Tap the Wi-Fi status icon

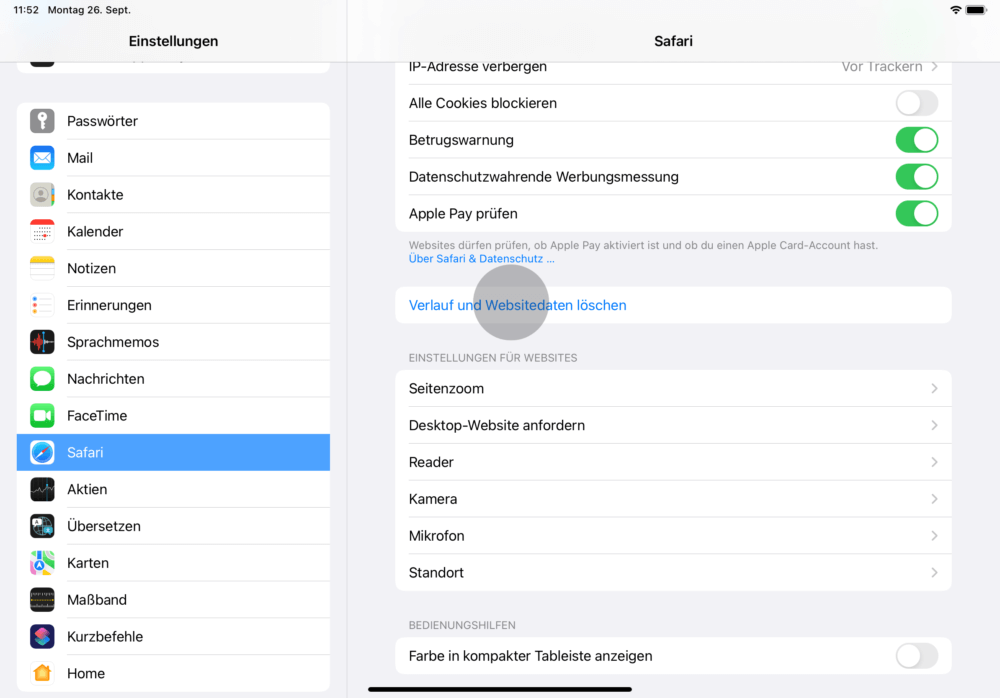pos(955,10)
